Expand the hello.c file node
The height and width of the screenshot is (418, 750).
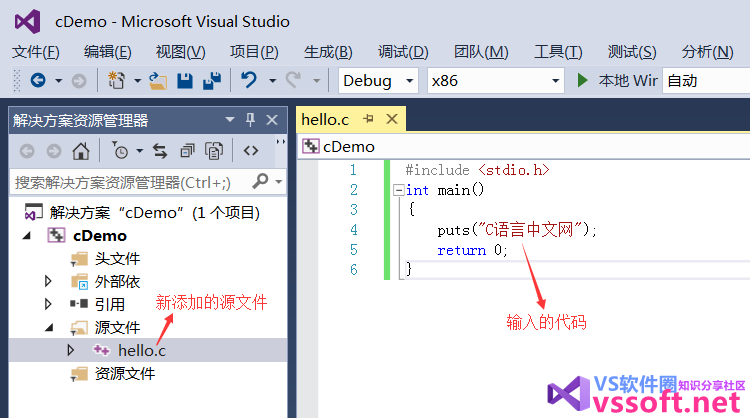tap(70, 350)
